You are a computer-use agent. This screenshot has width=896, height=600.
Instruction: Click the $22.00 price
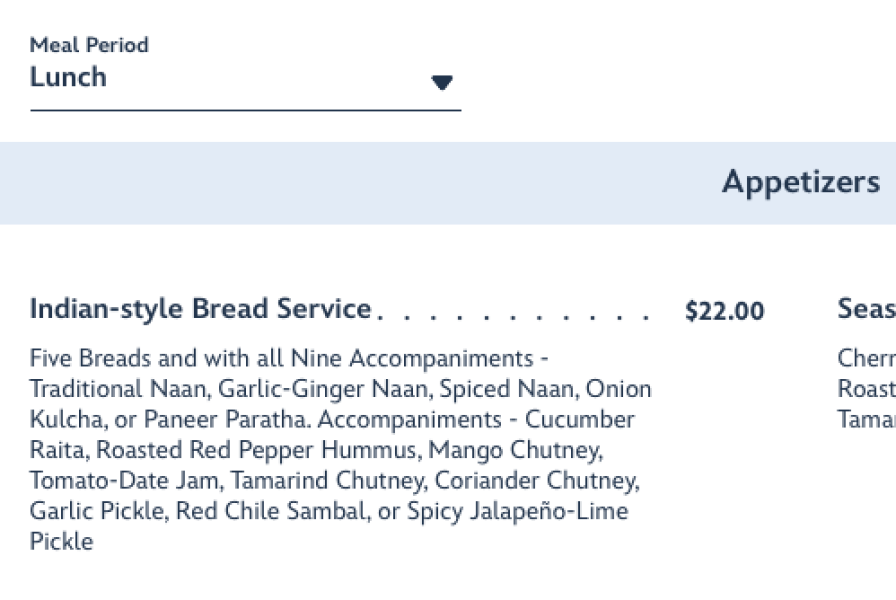click(x=723, y=311)
